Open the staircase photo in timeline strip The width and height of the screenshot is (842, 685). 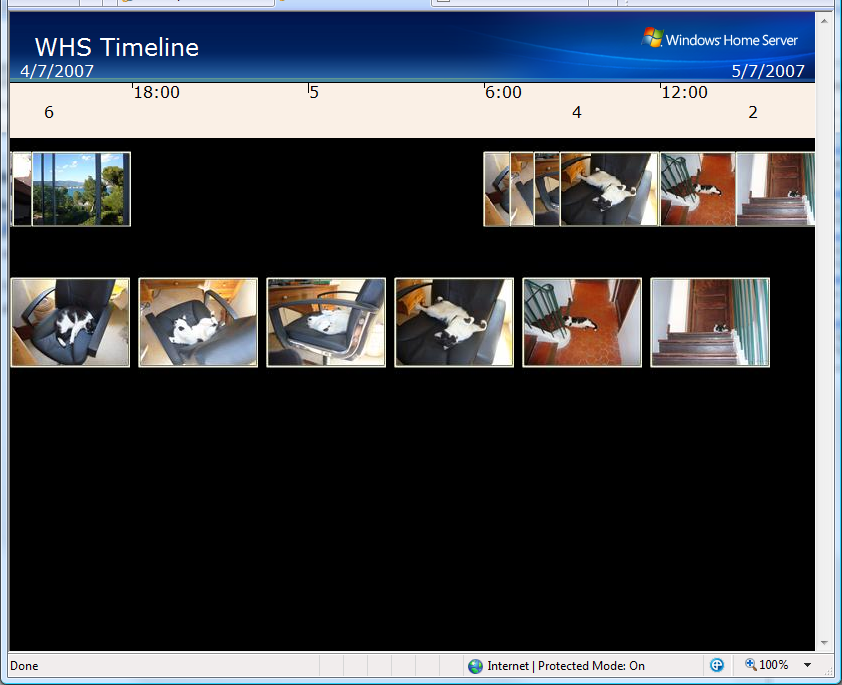pos(776,189)
